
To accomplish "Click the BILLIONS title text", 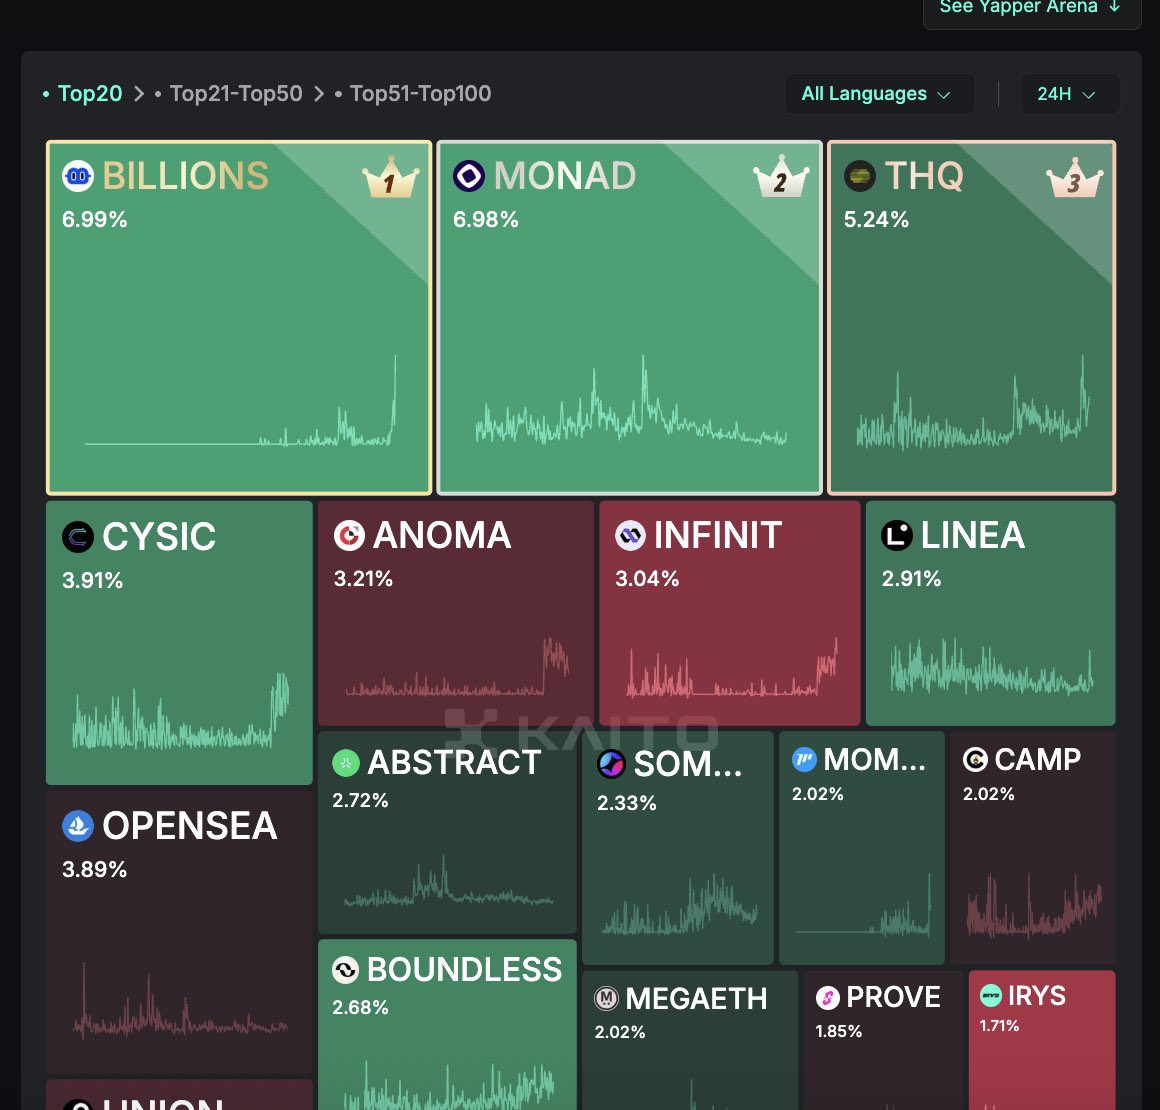I will click(x=185, y=176).
